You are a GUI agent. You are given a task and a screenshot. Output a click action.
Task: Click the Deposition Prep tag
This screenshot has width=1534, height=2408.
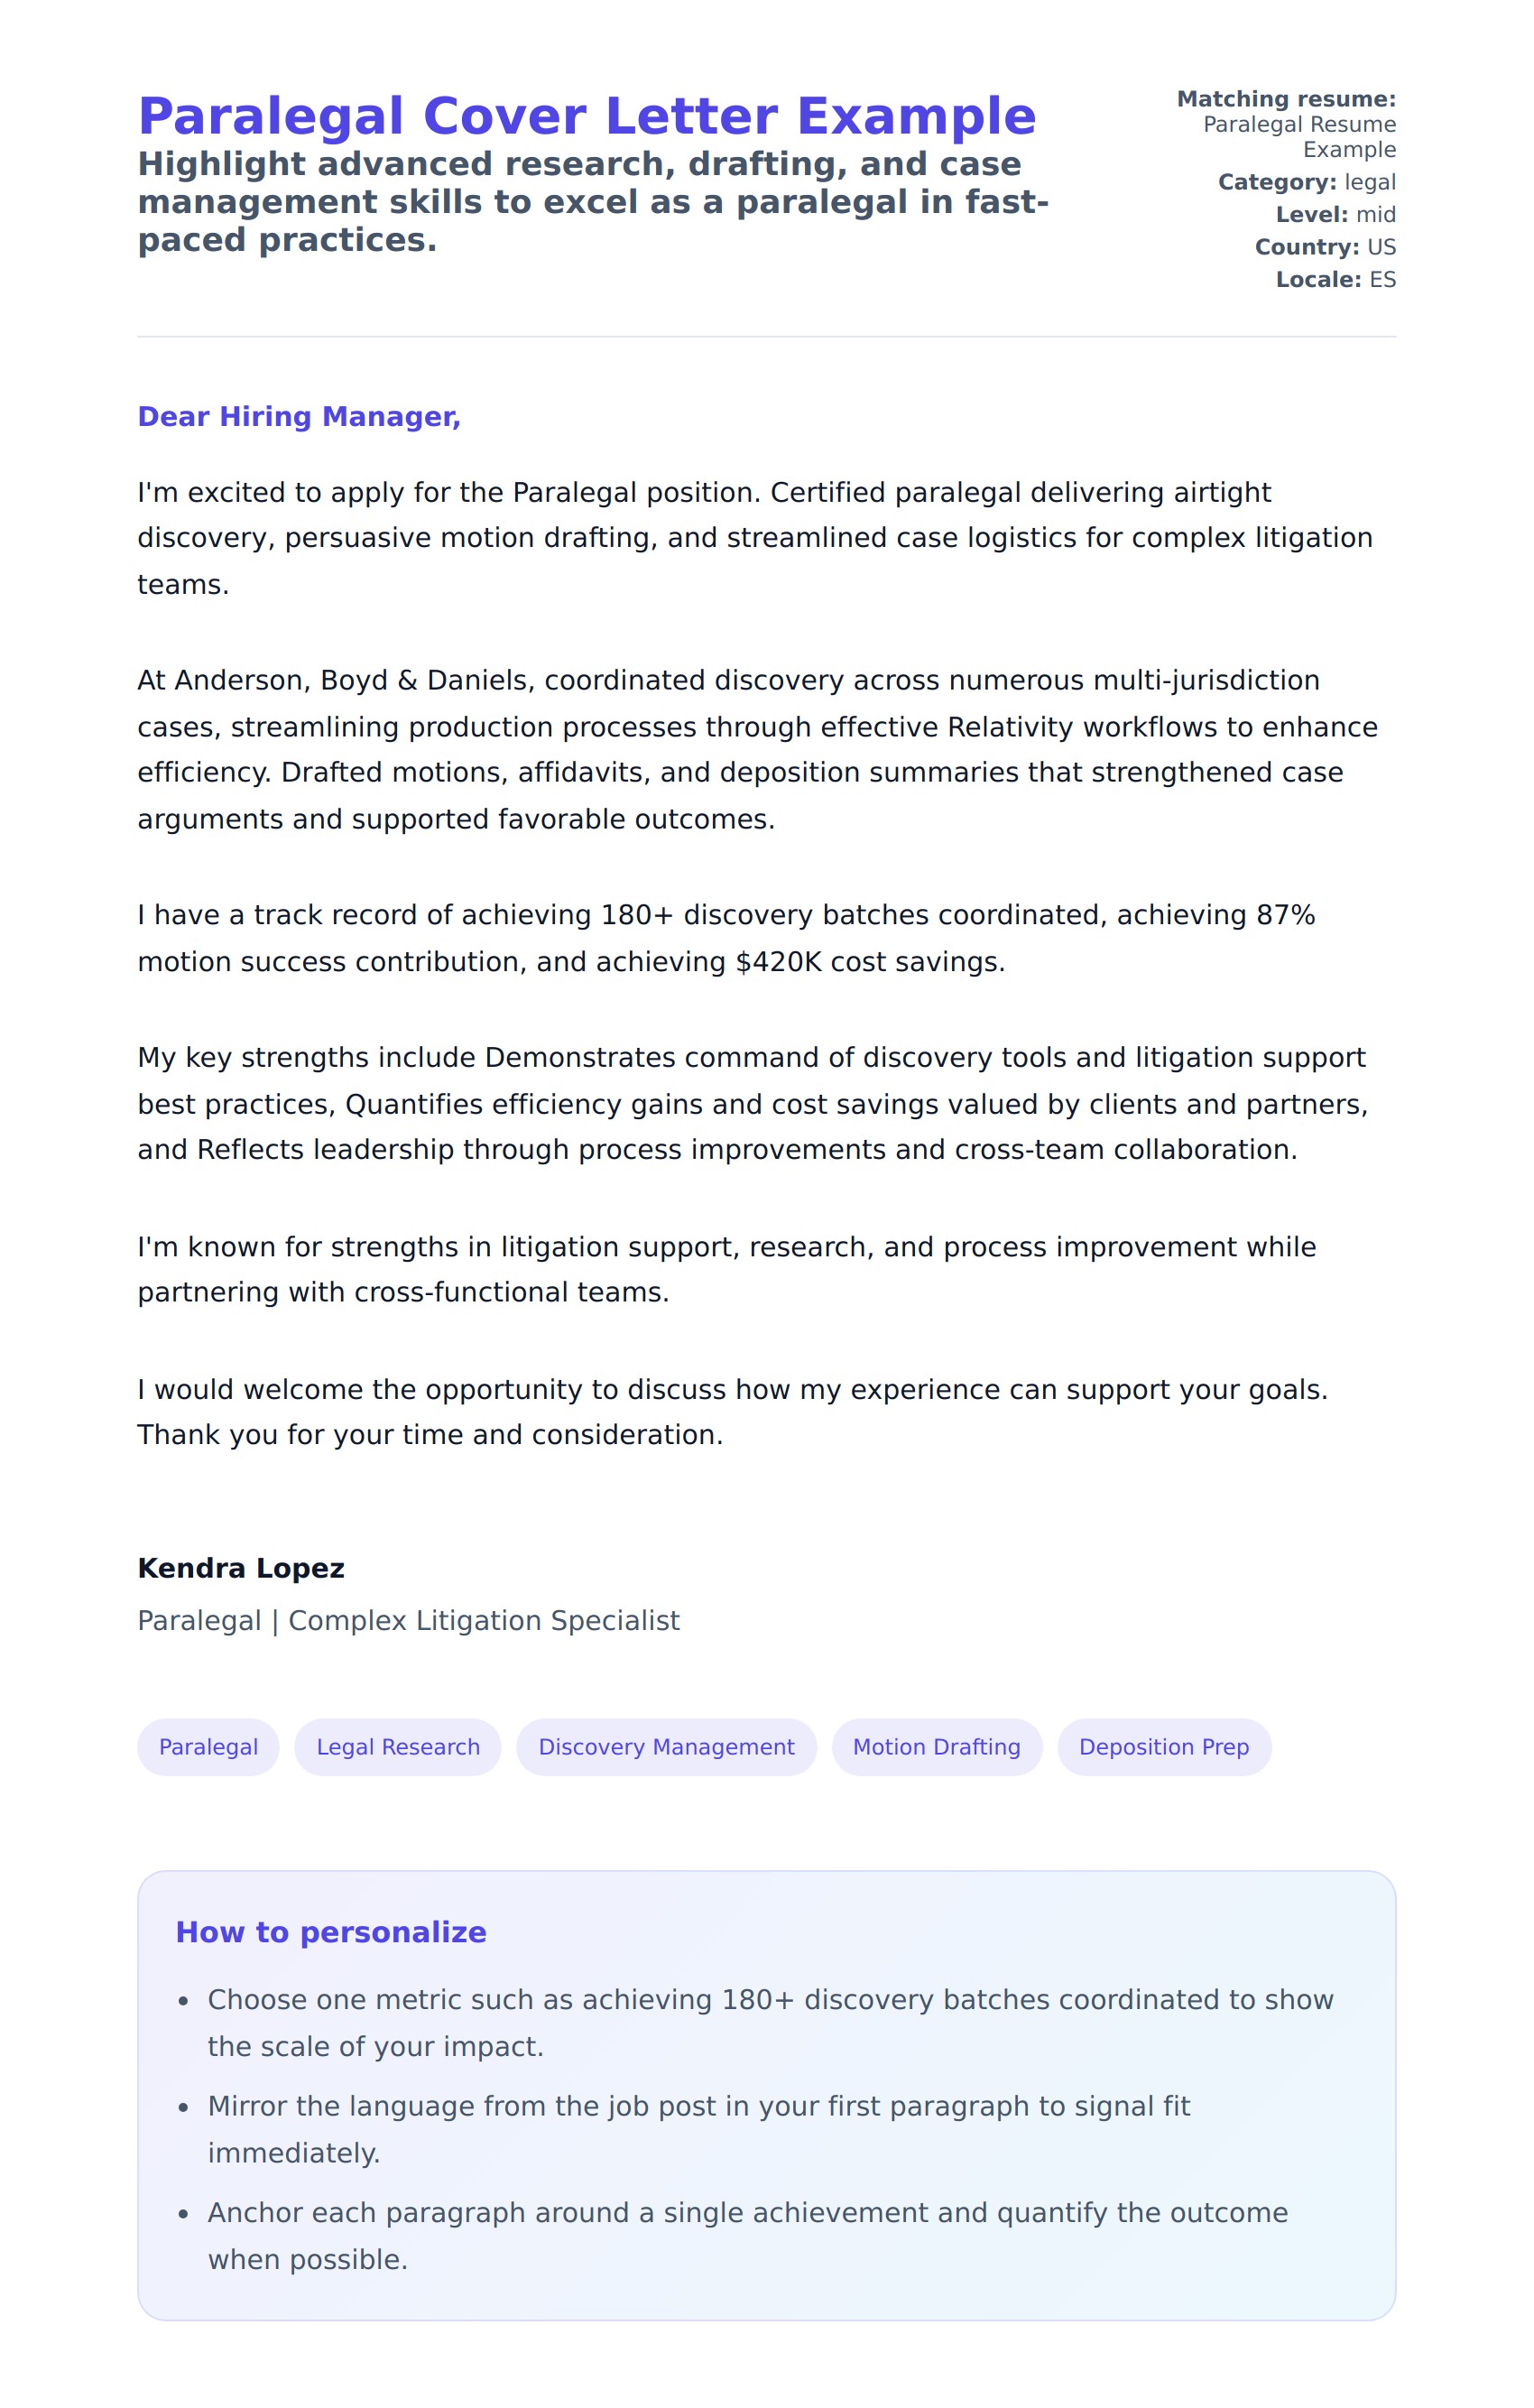pos(1163,1747)
